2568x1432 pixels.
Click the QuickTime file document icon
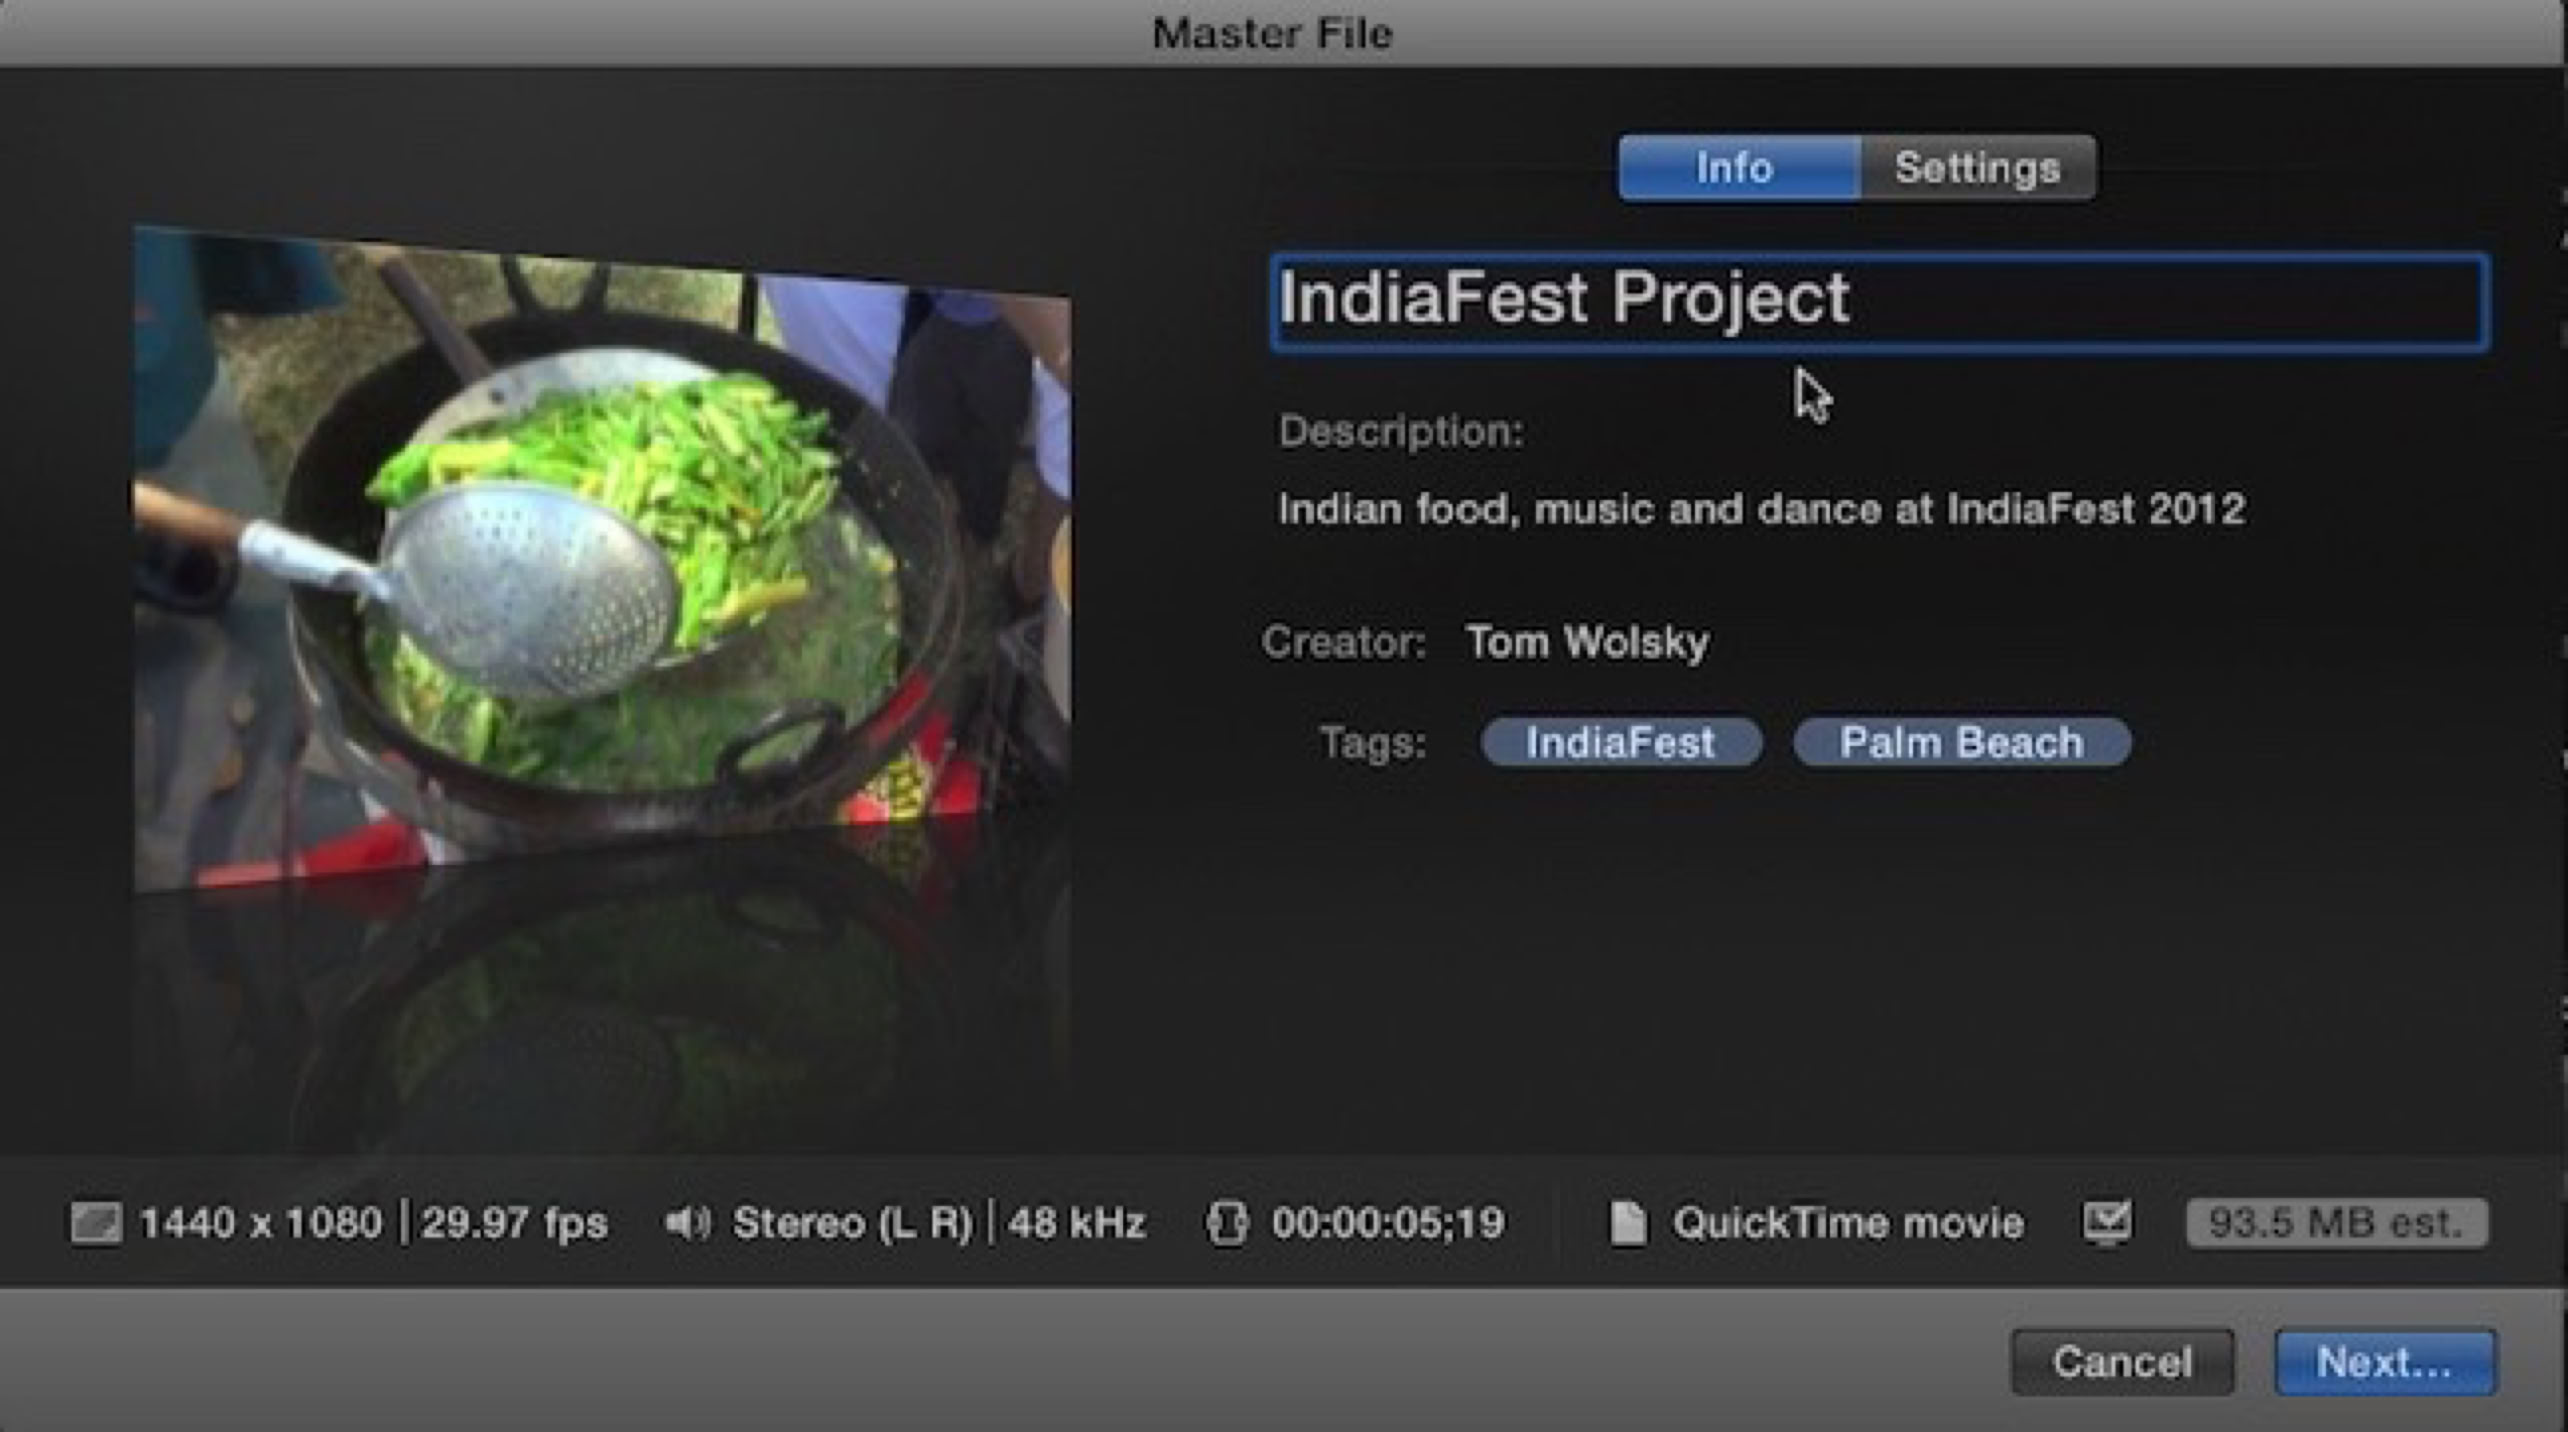coord(1628,1222)
